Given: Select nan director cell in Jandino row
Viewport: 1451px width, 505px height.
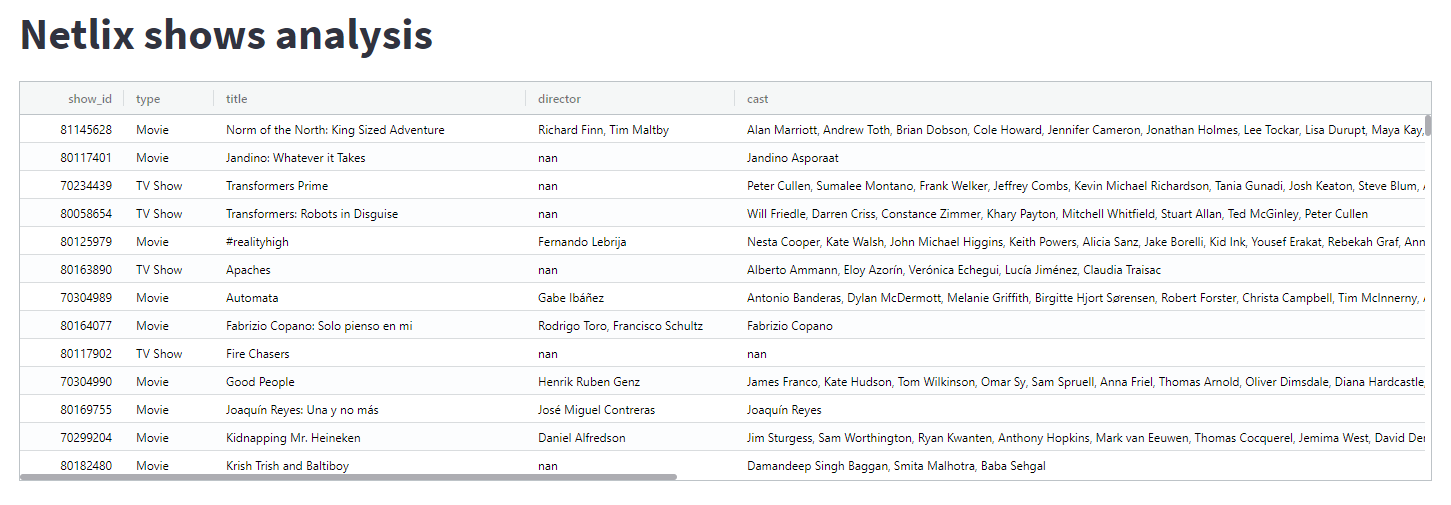Looking at the screenshot, I should pos(630,158).
